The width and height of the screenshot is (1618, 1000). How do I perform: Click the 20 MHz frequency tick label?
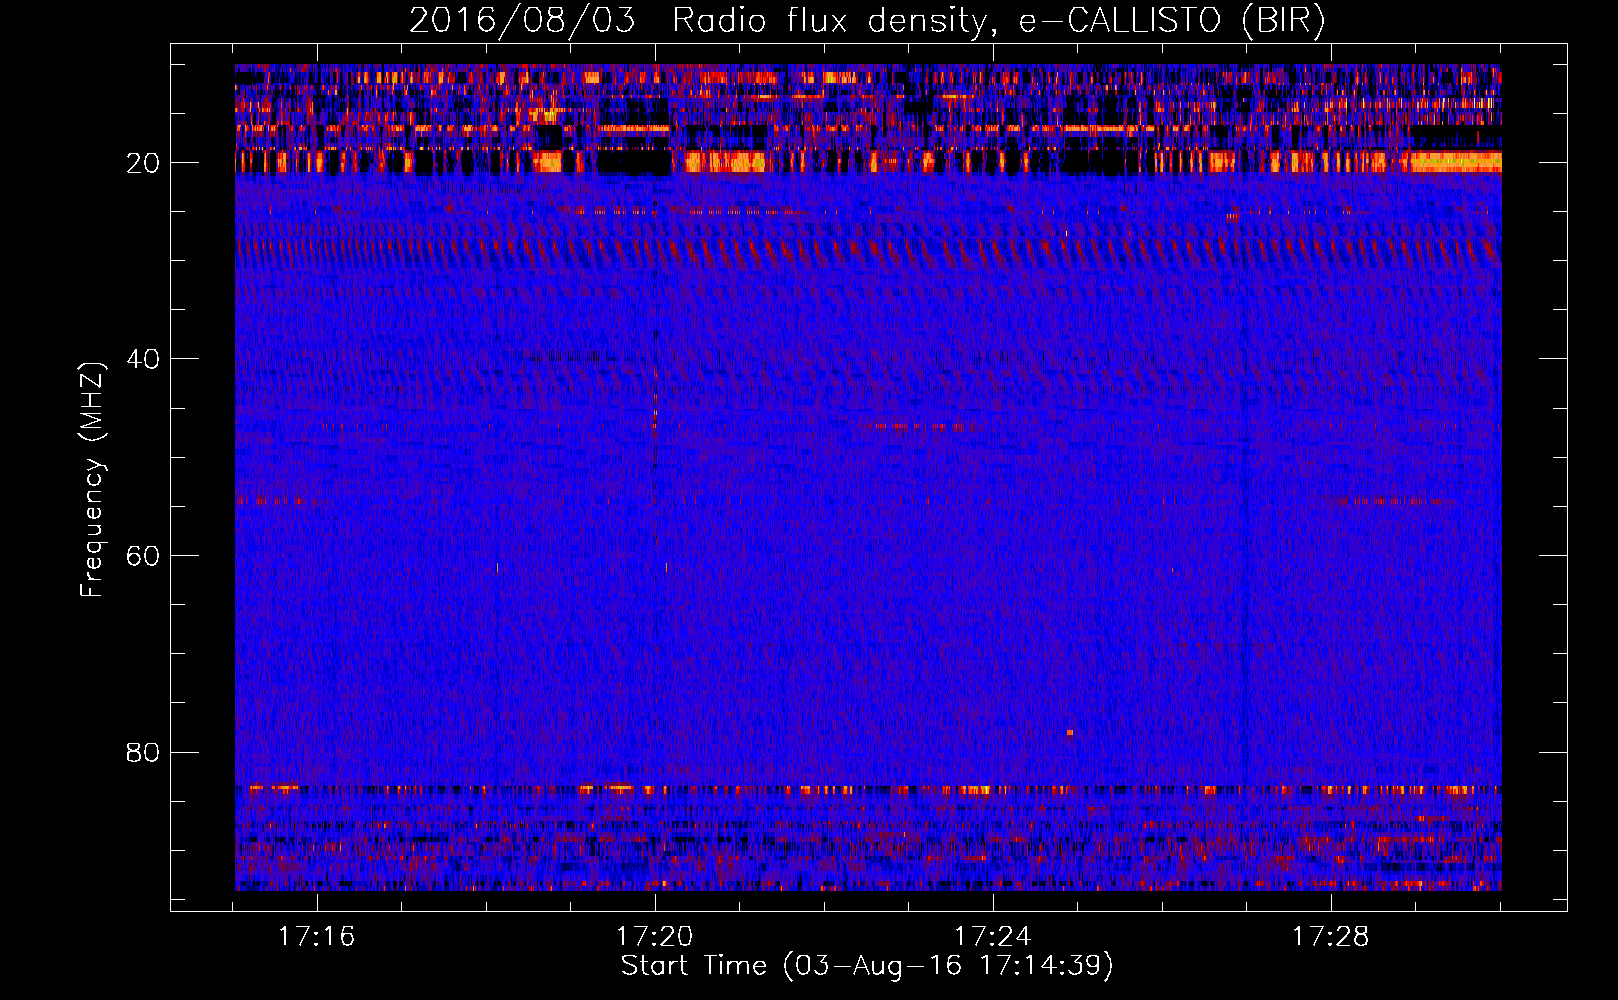point(143,163)
